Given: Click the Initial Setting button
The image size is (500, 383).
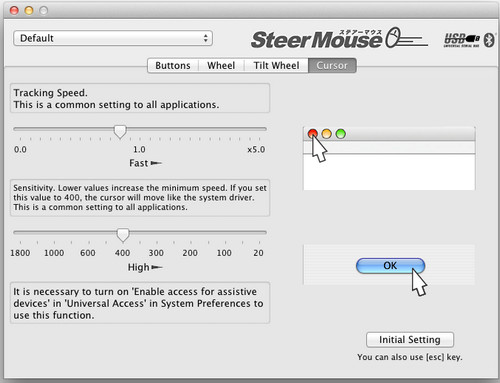Looking at the screenshot, I should (410, 340).
